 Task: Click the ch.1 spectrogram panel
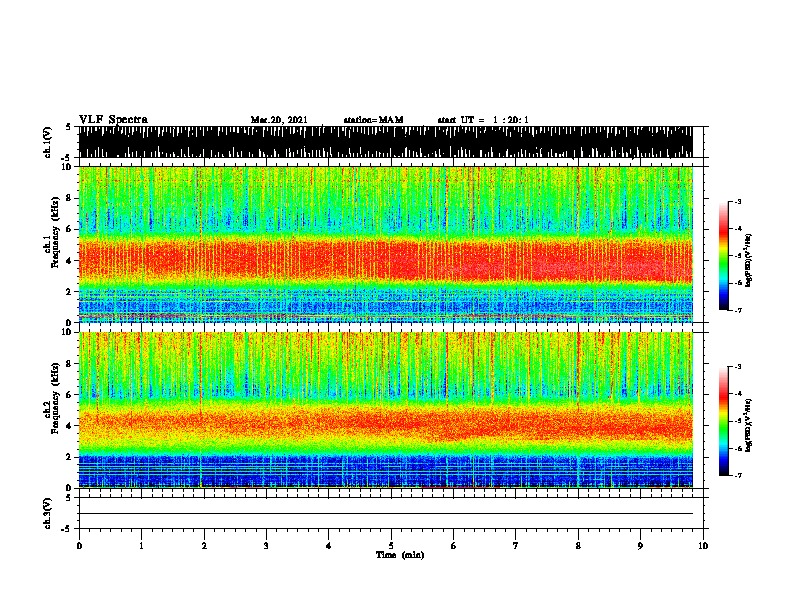[x=385, y=244]
